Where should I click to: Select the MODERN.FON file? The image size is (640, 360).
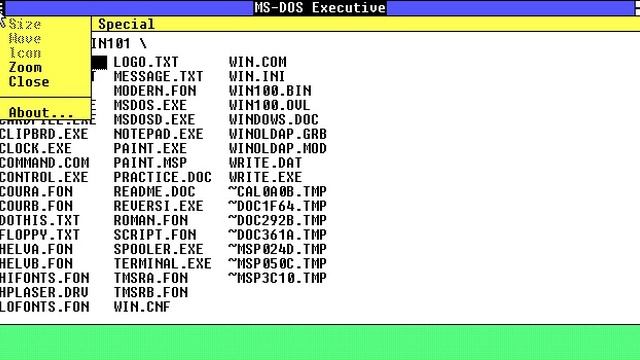click(155, 91)
